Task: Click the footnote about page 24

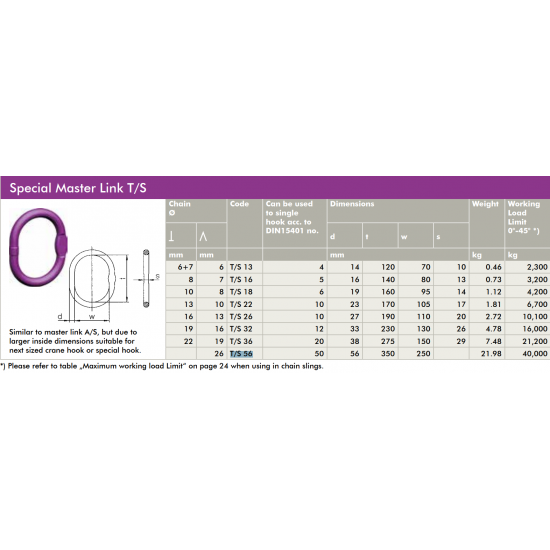Action: tap(162, 366)
